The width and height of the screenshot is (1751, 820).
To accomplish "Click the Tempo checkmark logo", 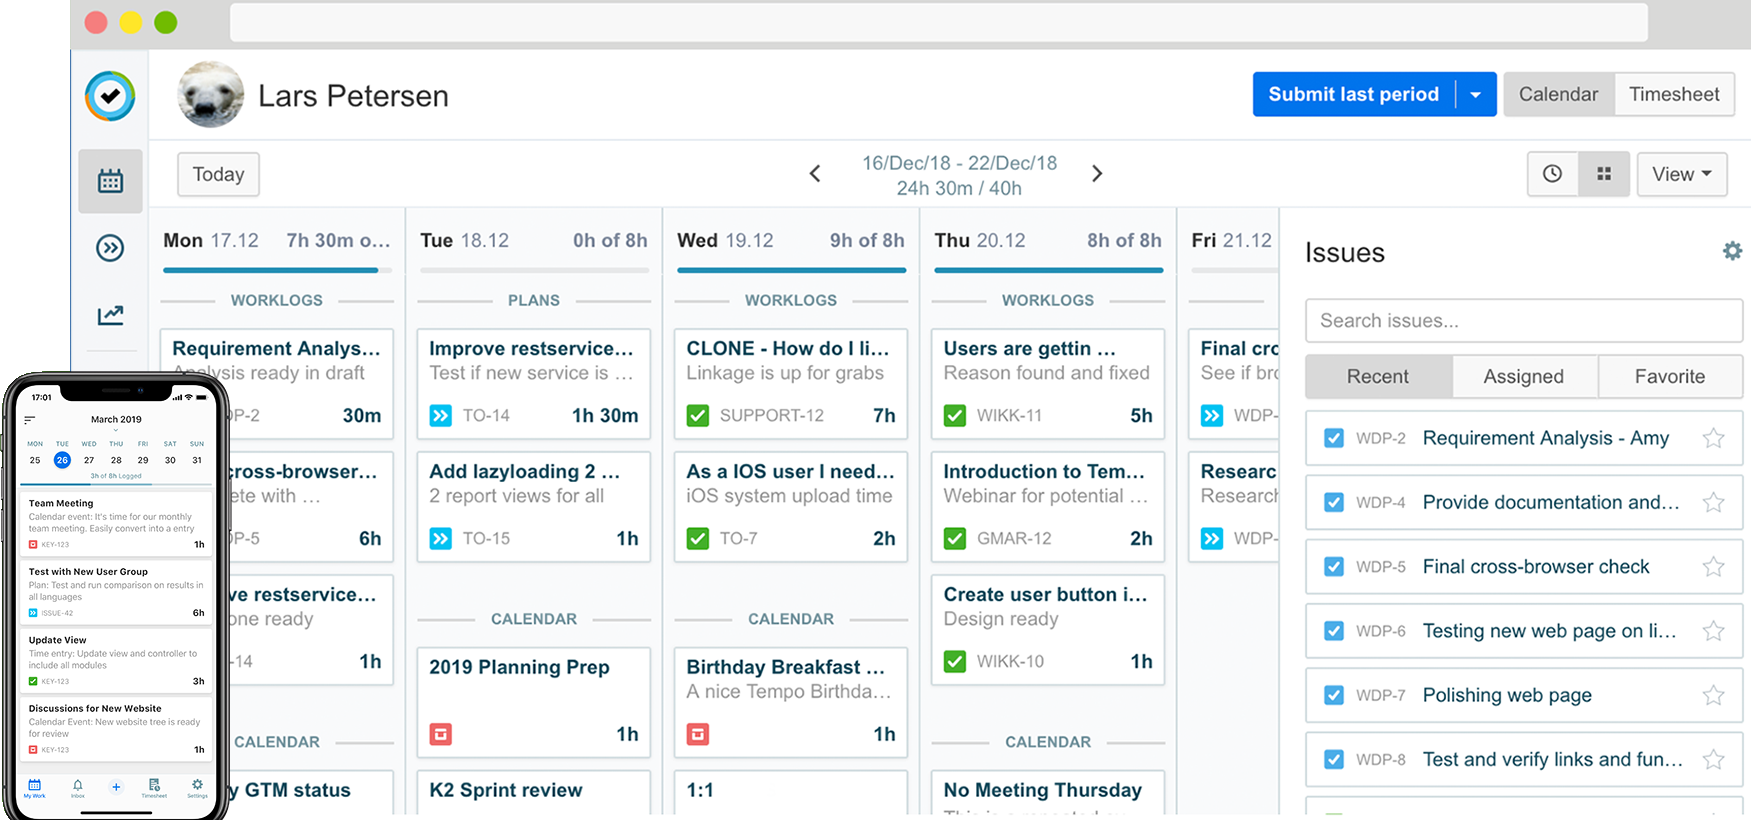I will 110,96.
